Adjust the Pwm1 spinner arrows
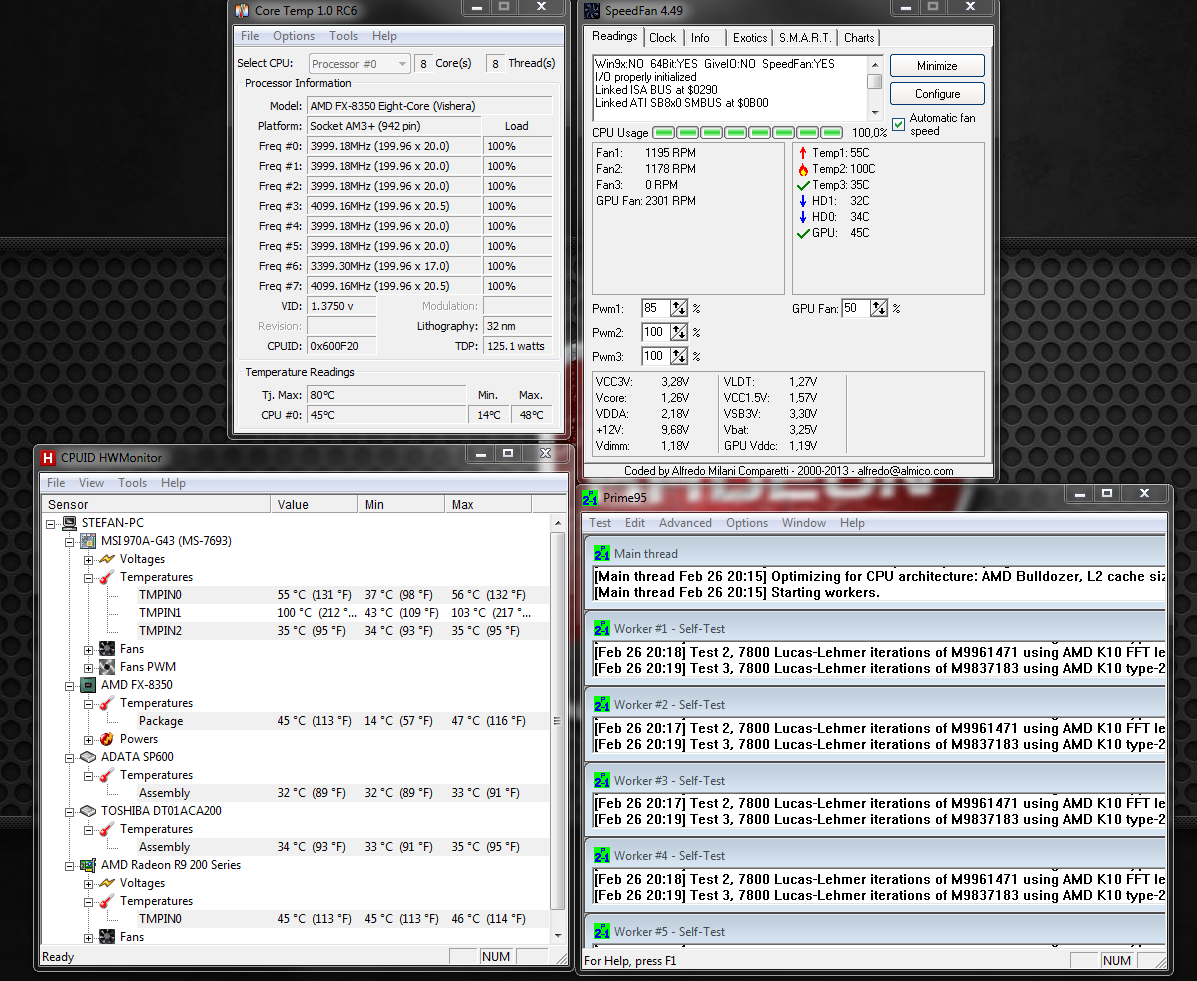 [x=679, y=308]
